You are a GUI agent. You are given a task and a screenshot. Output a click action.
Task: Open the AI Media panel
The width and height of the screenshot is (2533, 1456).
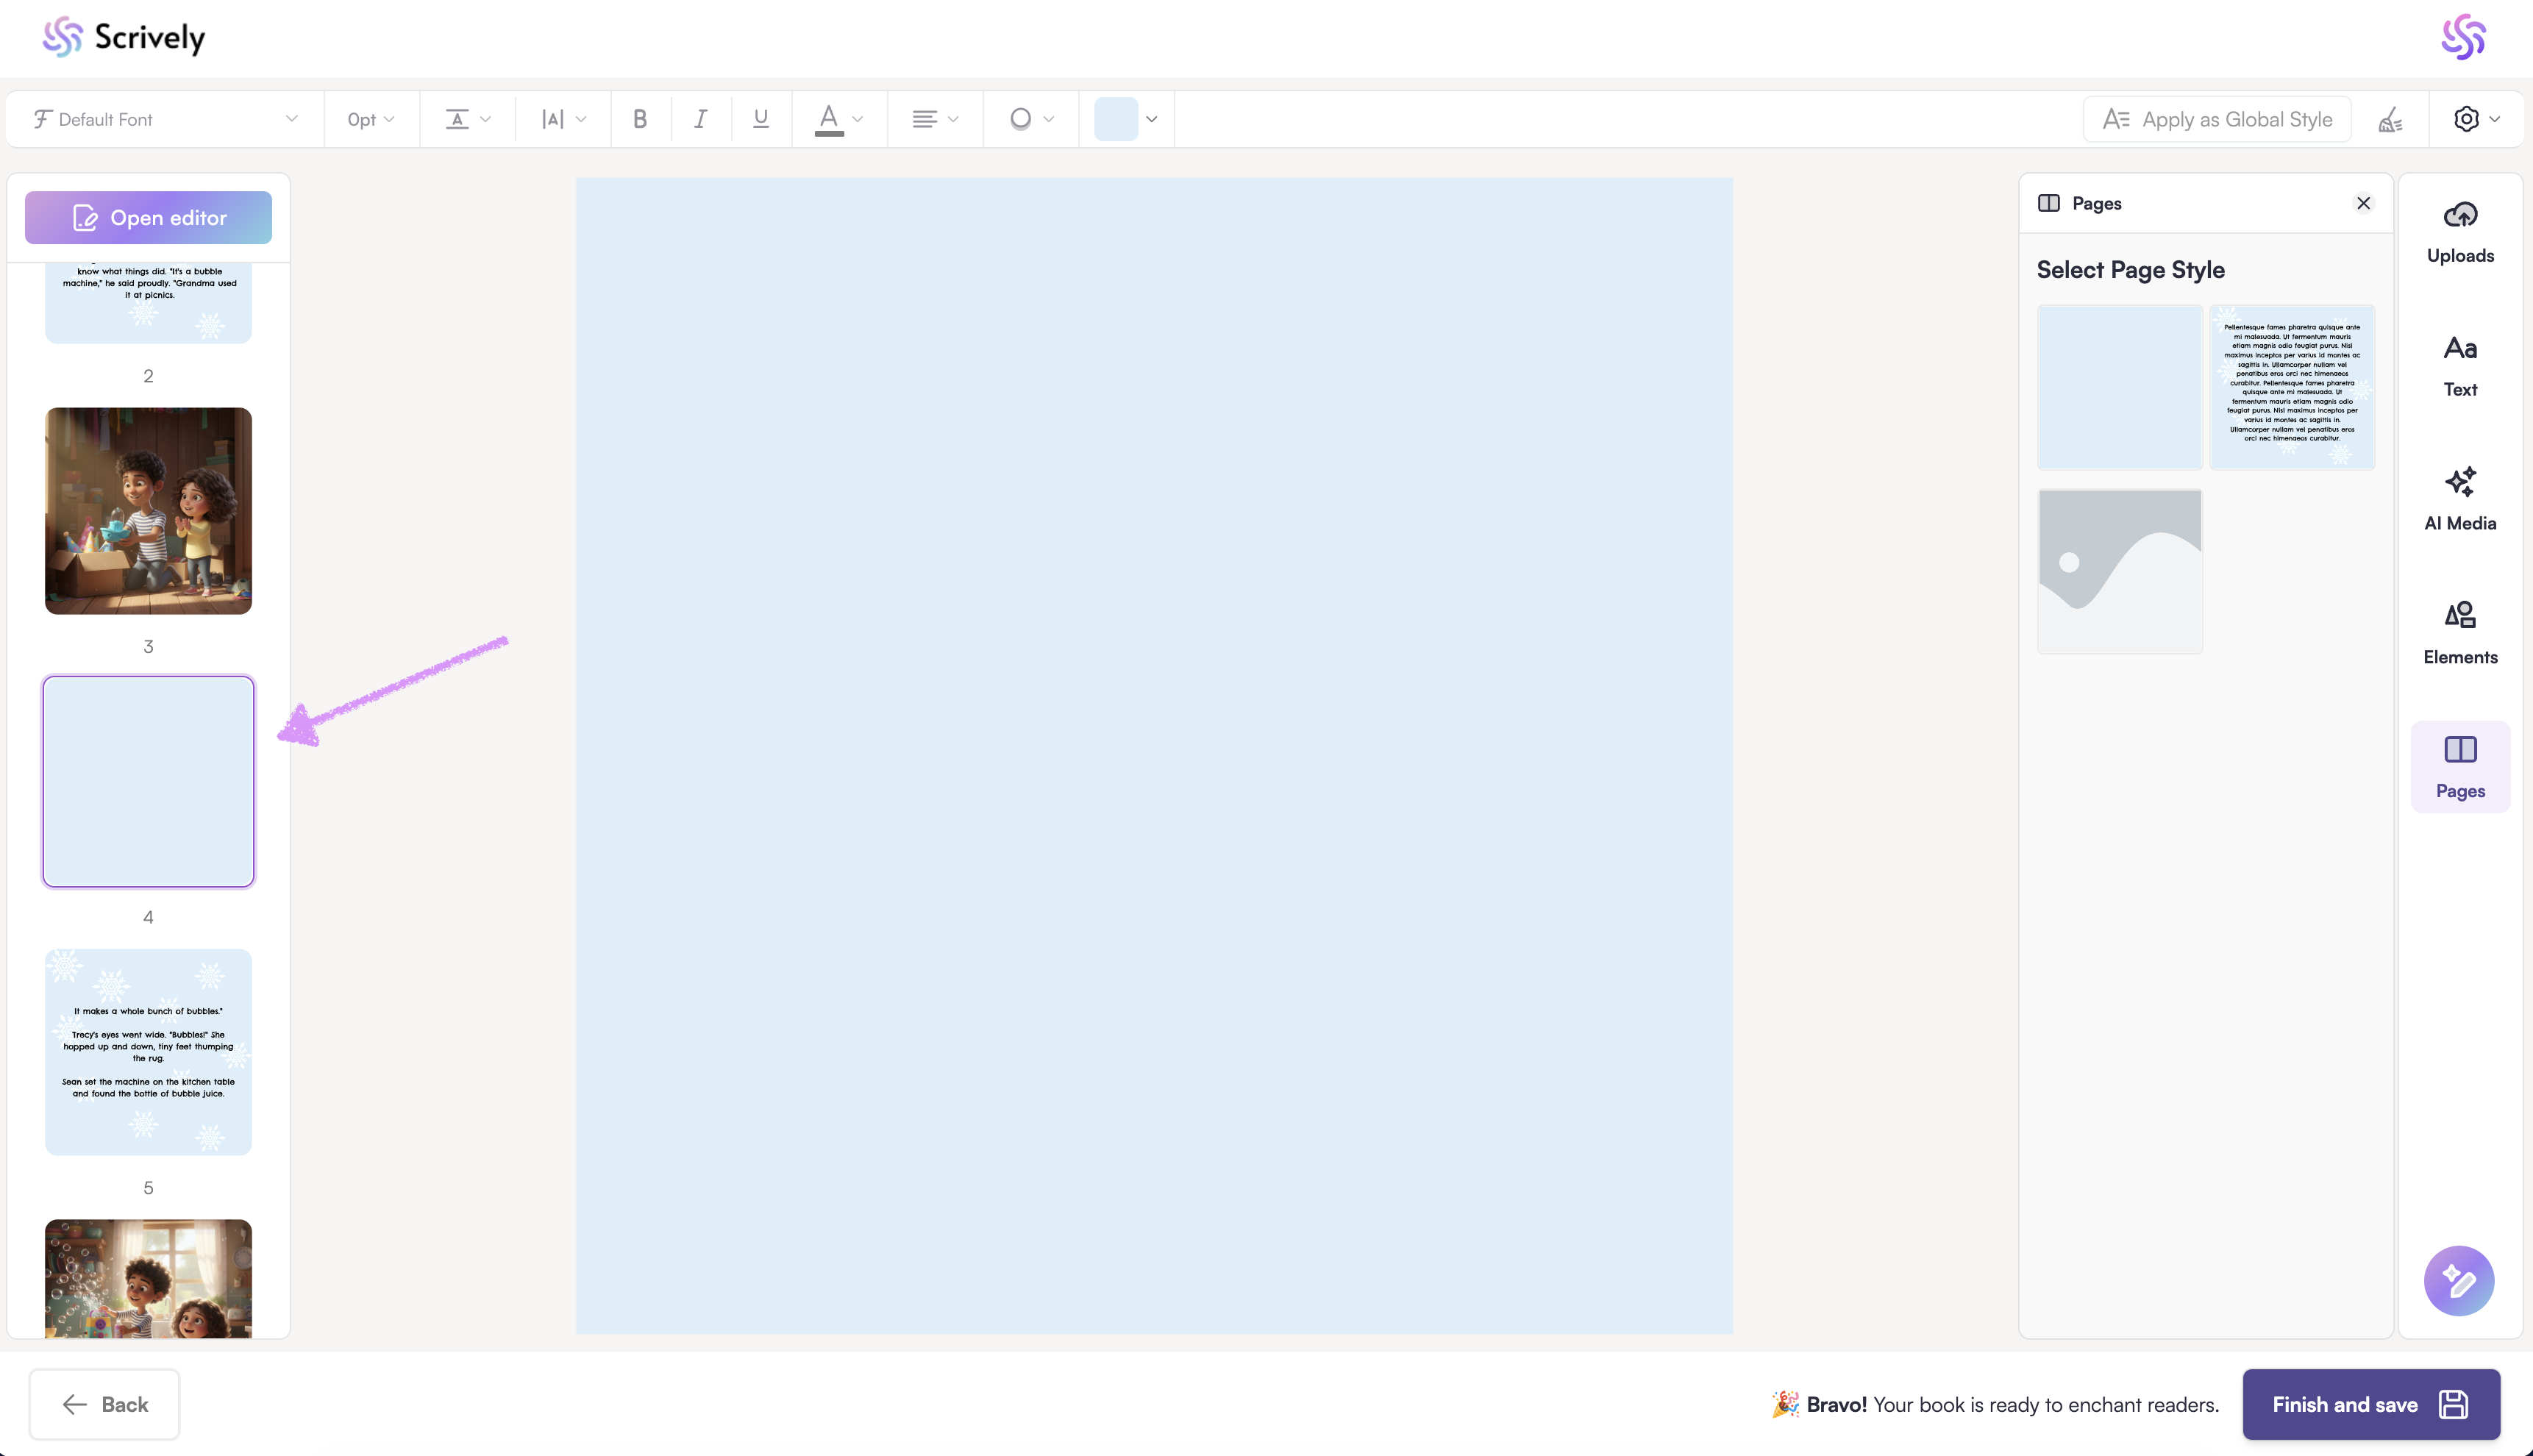2460,499
